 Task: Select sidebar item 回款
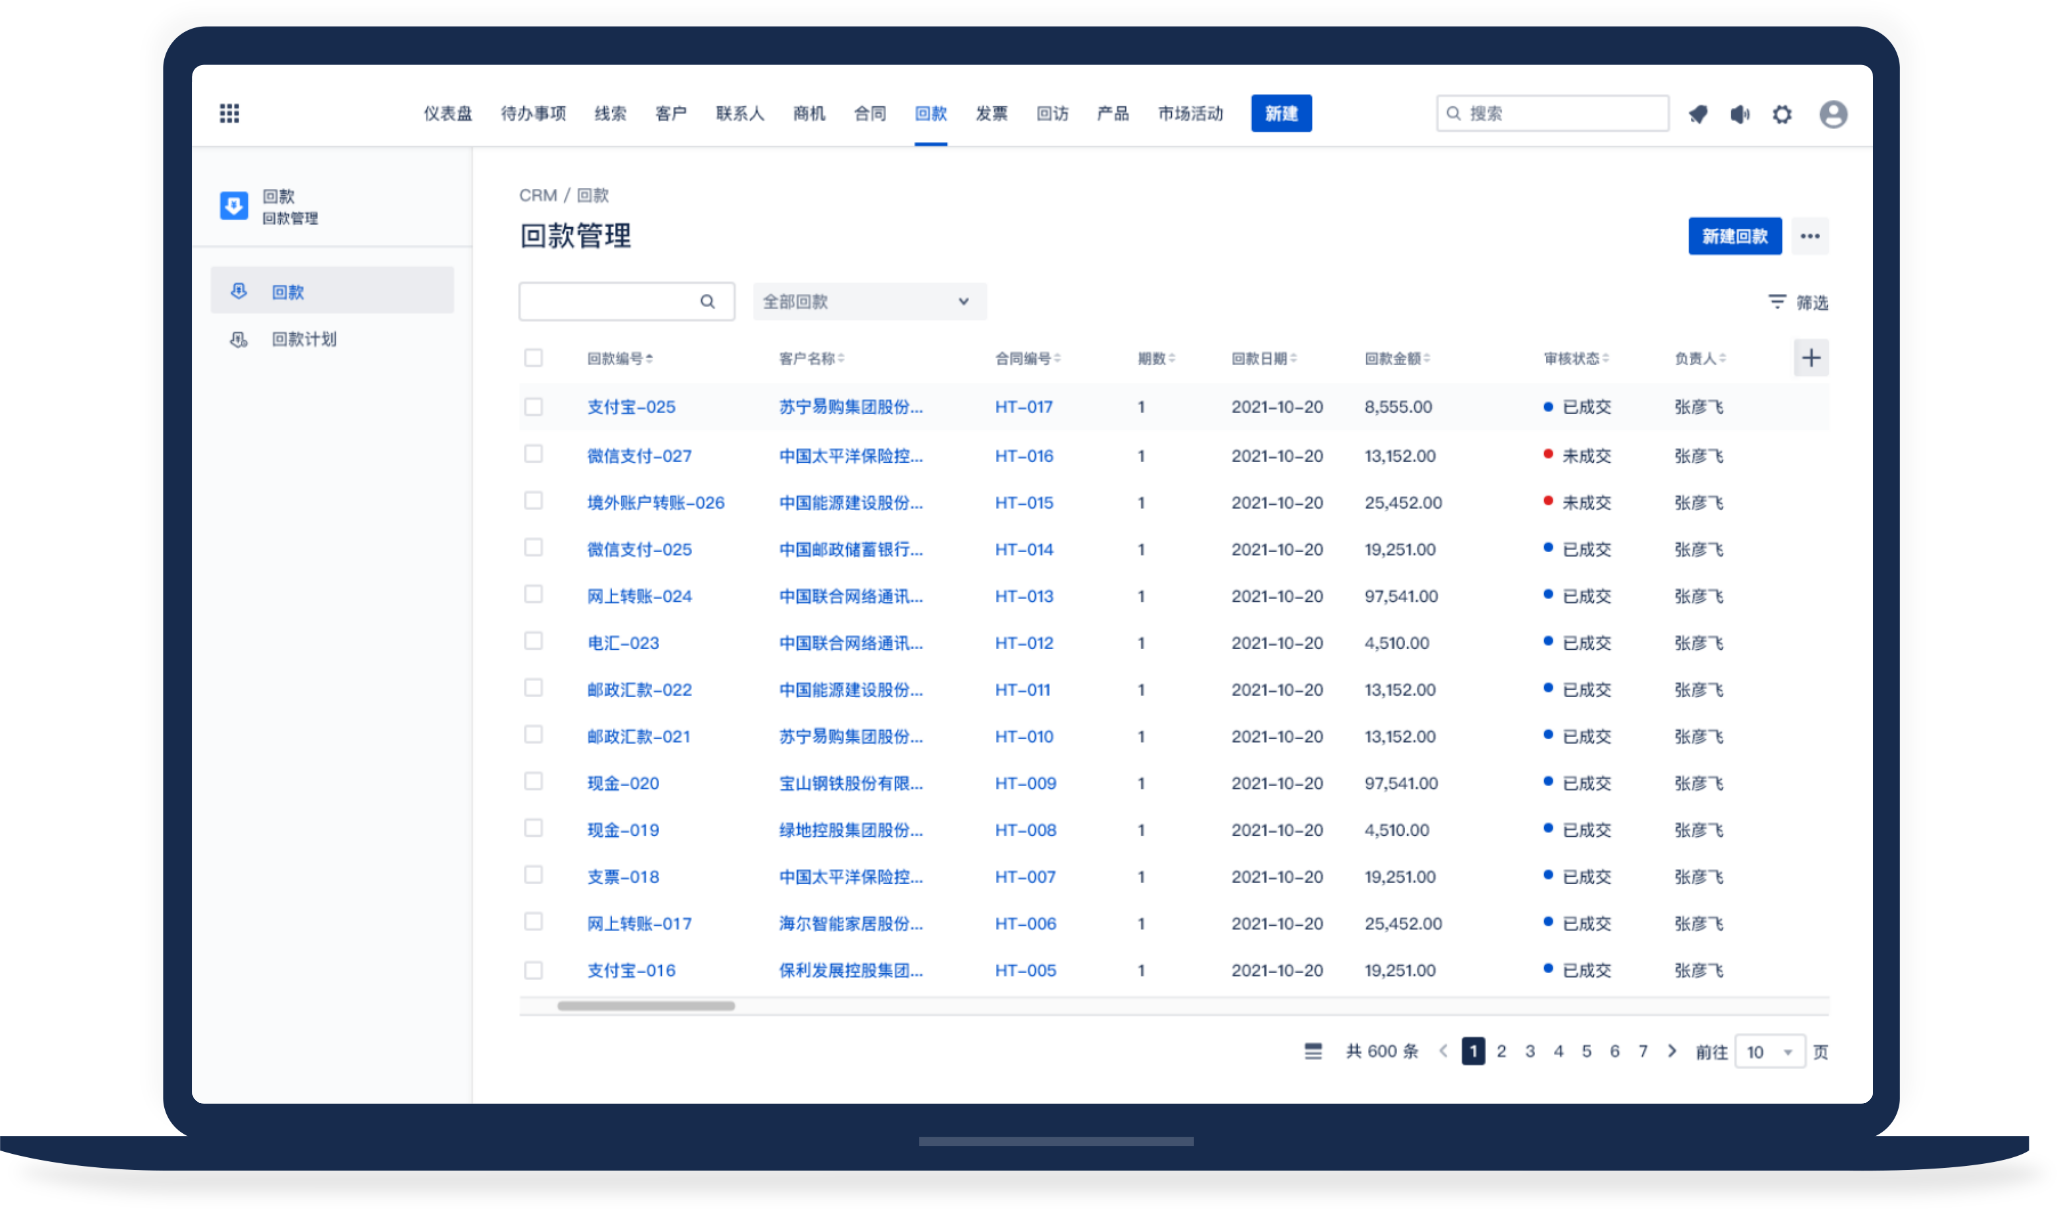pyautogui.click(x=332, y=291)
